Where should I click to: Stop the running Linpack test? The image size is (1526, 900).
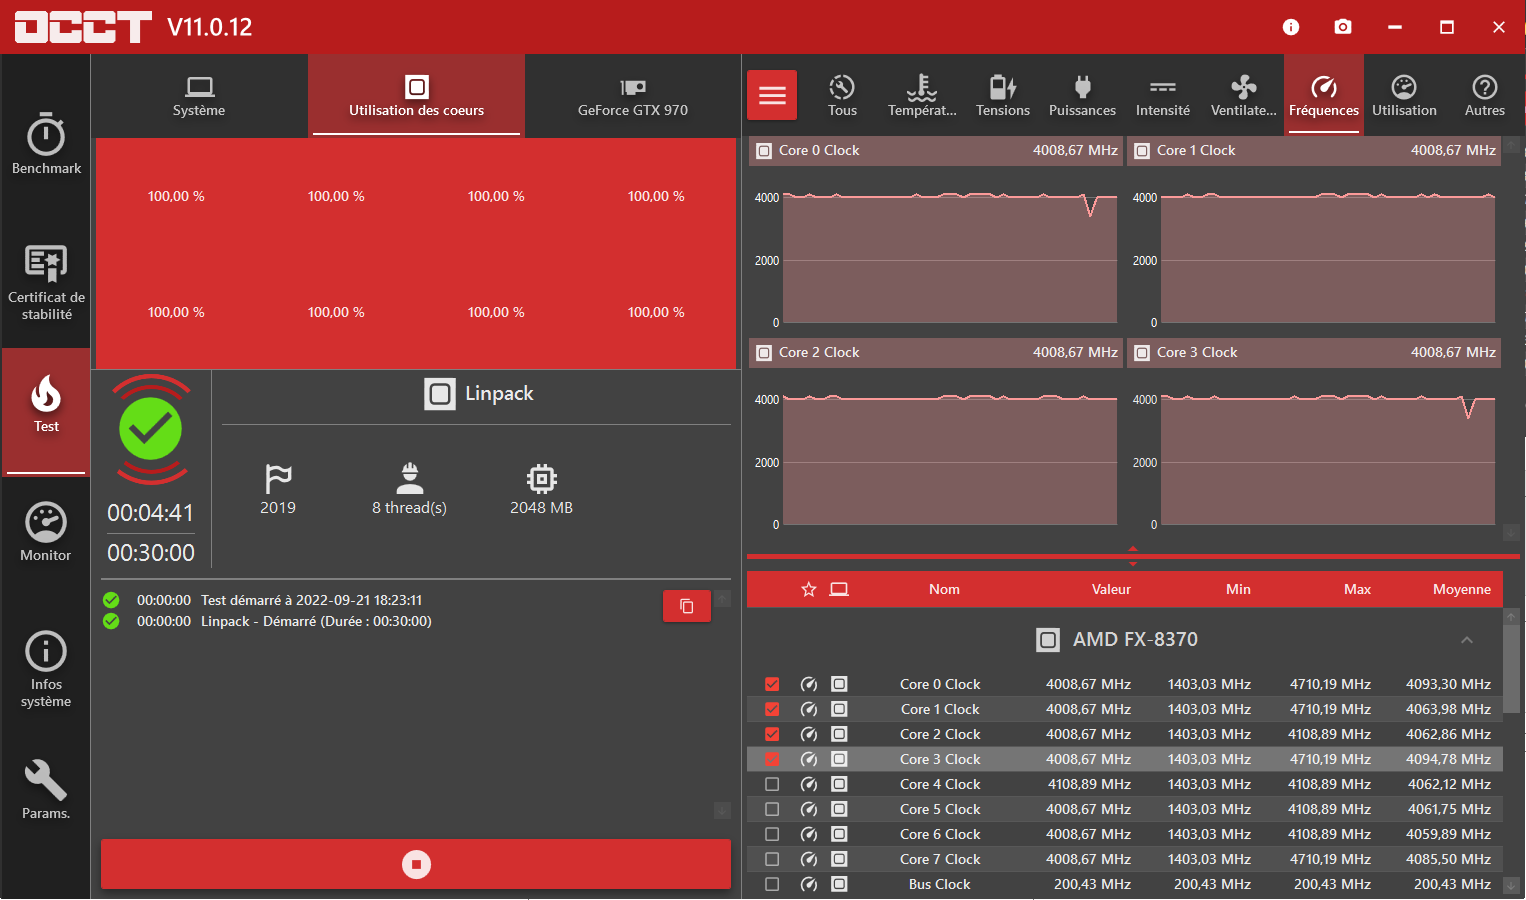tap(416, 864)
